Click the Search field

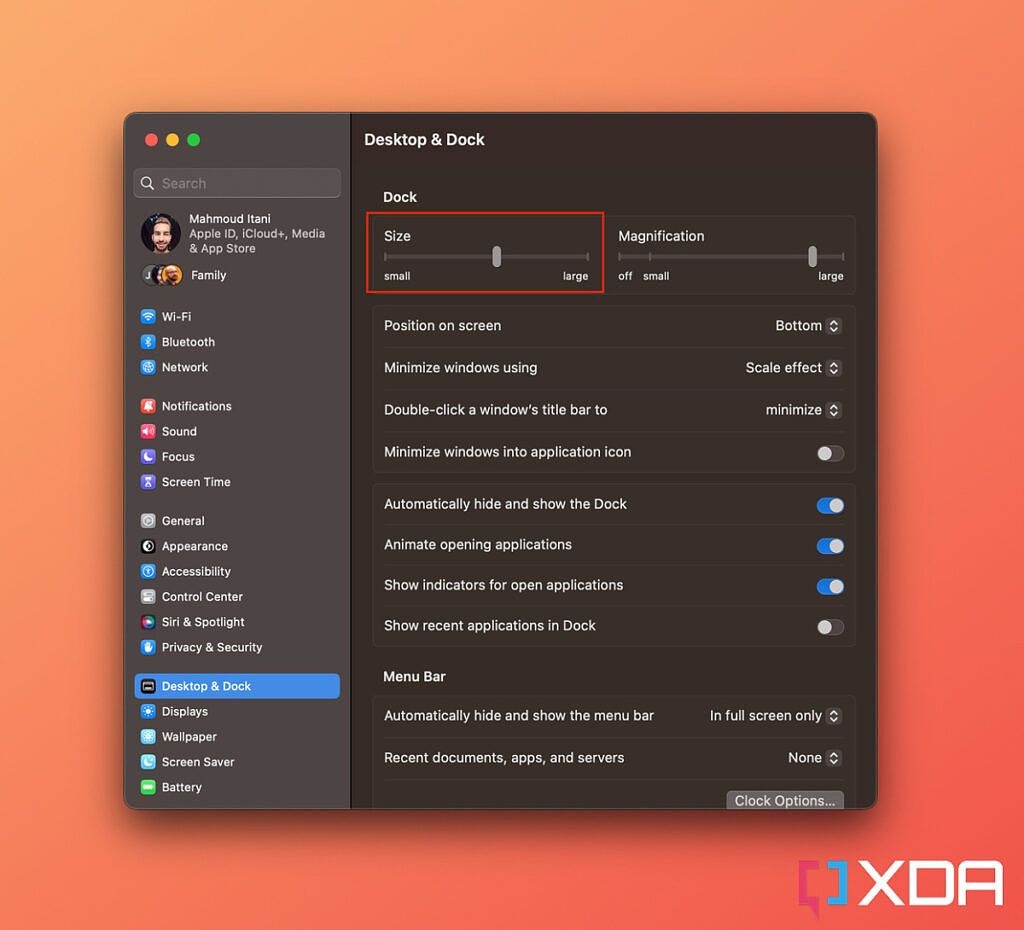click(x=237, y=183)
